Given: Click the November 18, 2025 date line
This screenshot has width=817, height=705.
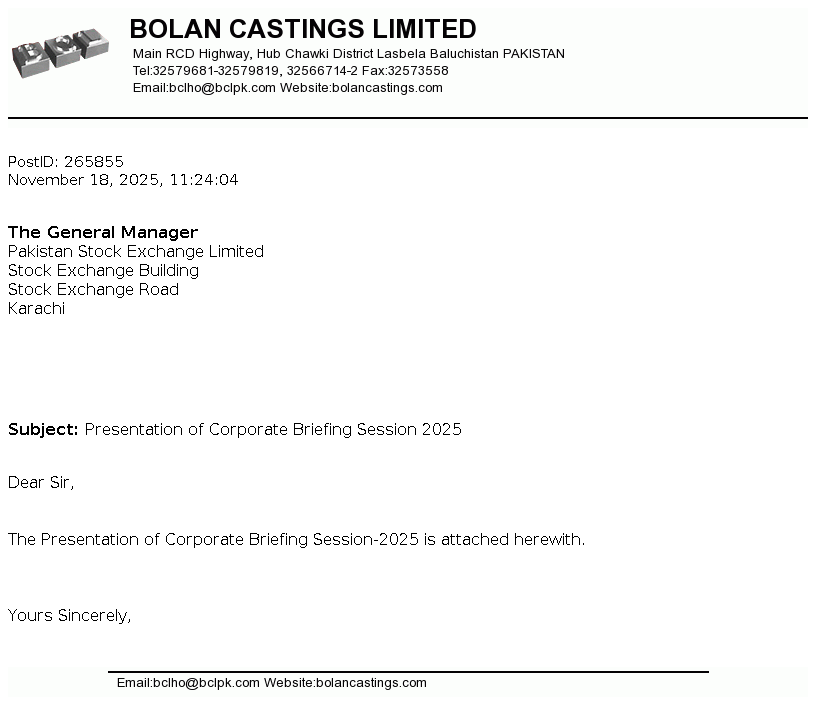Looking at the screenshot, I should pos(123,180).
